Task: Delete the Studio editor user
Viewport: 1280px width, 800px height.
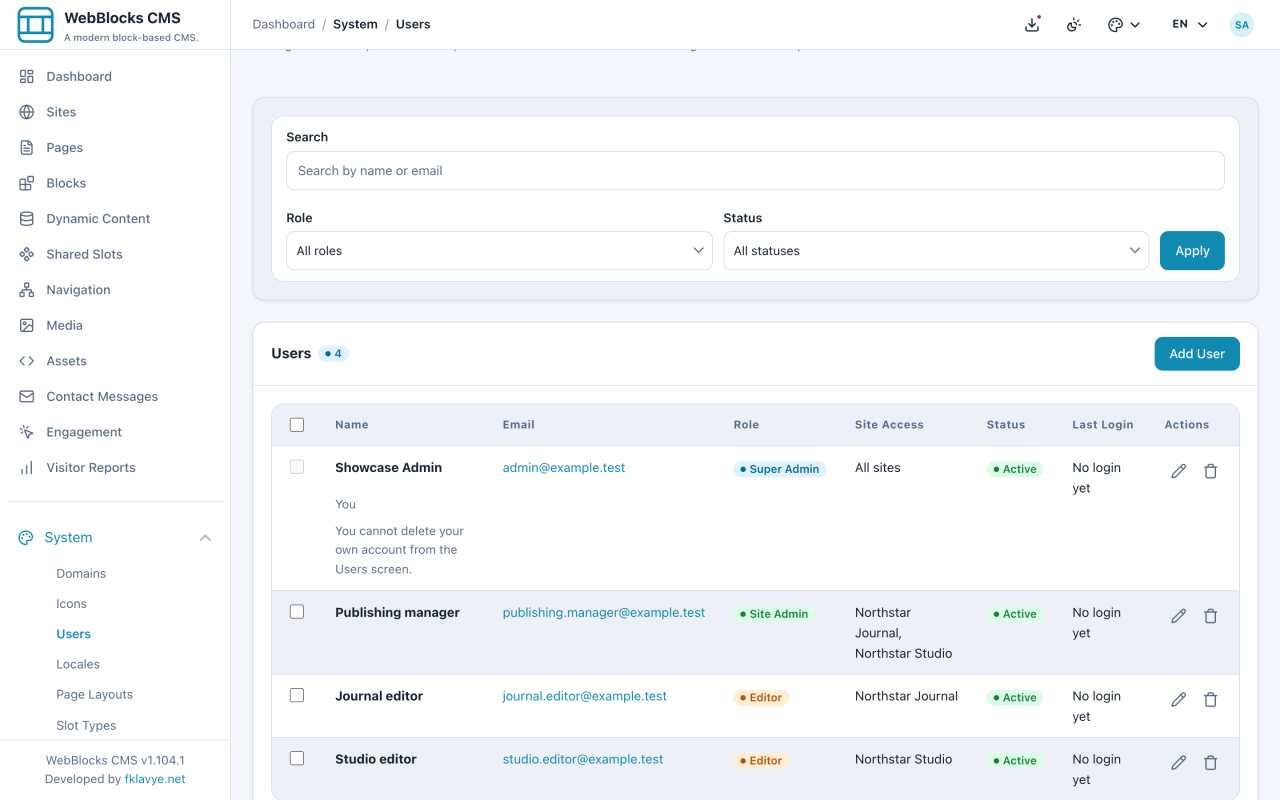Action: click(1211, 763)
